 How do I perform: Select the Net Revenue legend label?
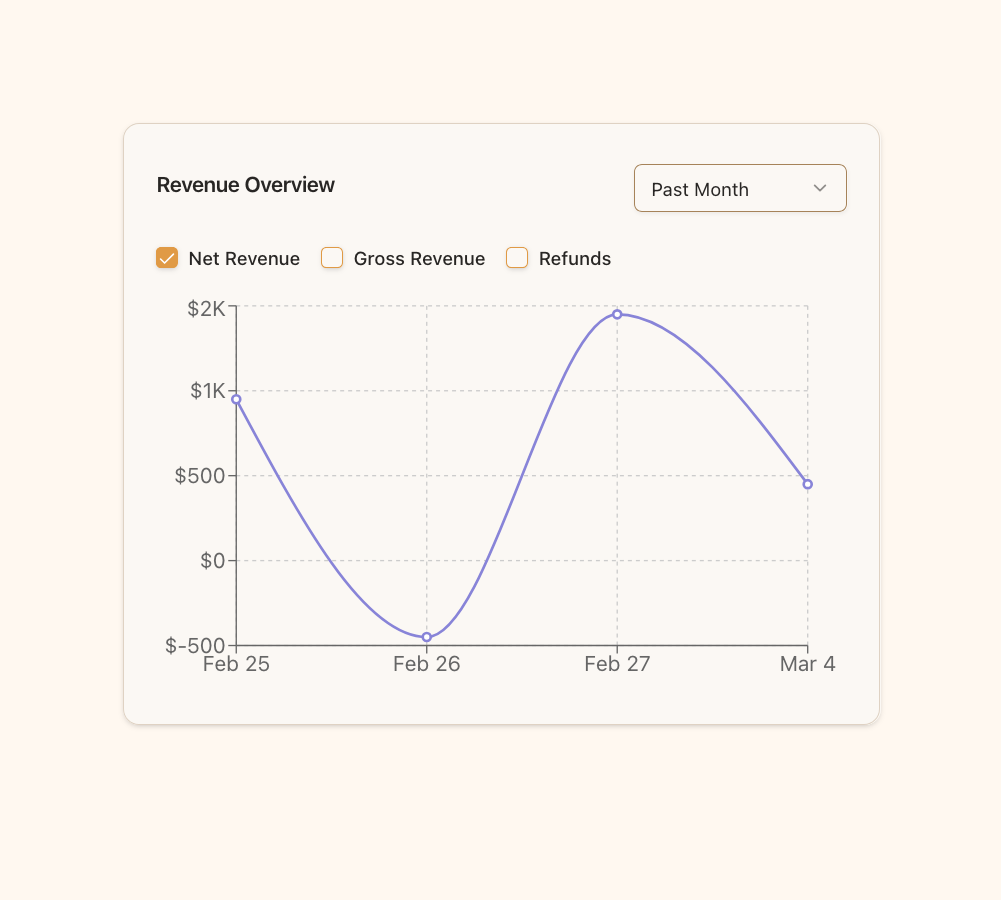tap(243, 258)
